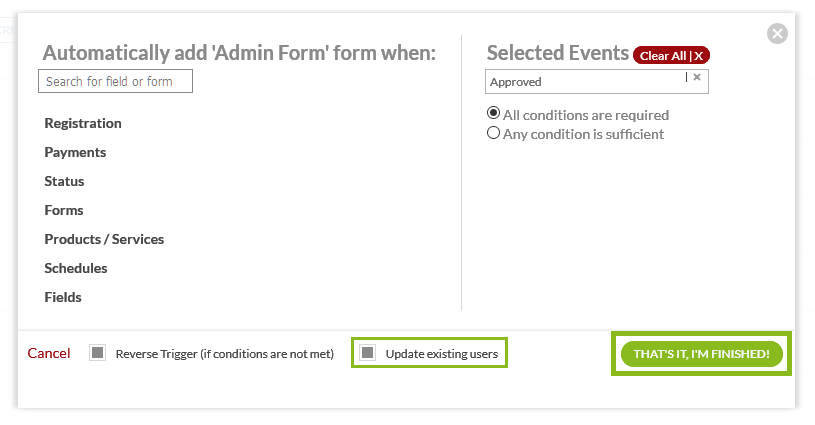Image resolution: width=815 pixels, height=425 pixels.
Task: Tick the Update existing users checkbox
Action: tap(368, 353)
